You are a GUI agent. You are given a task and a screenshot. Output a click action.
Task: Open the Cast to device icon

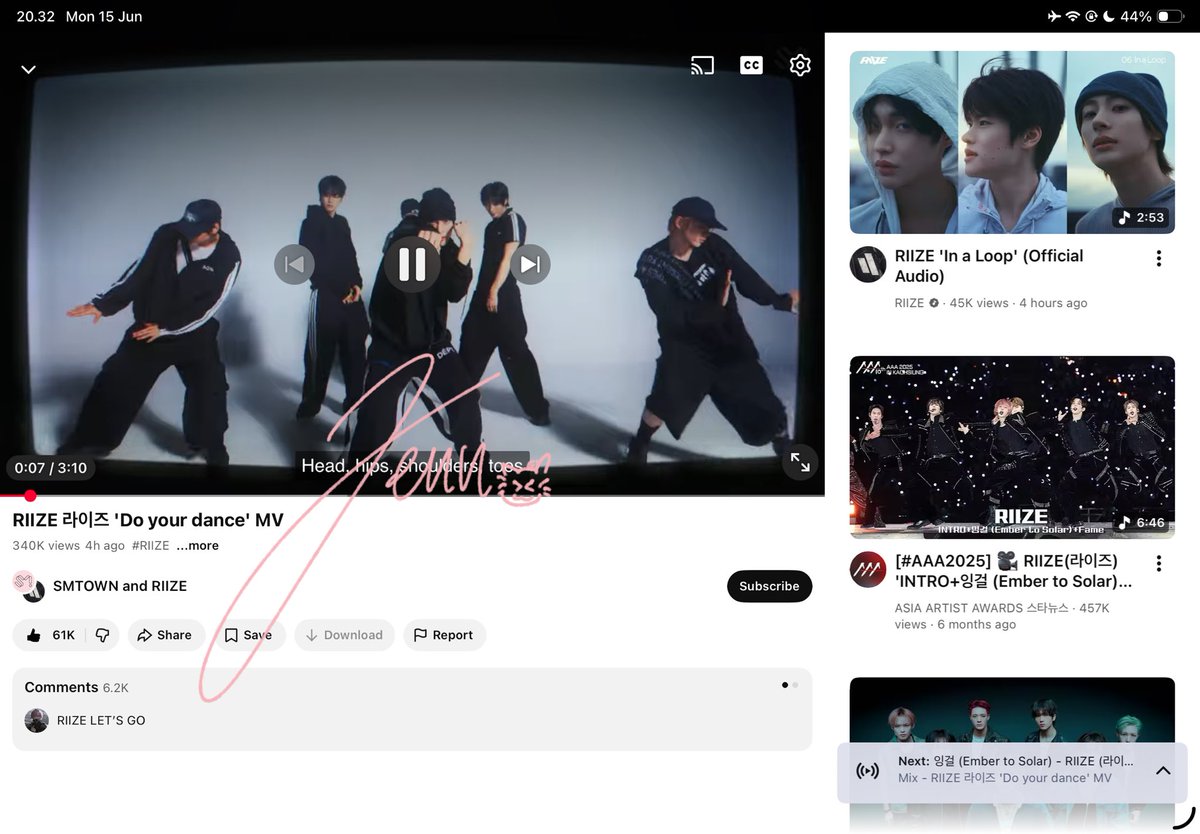[702, 65]
